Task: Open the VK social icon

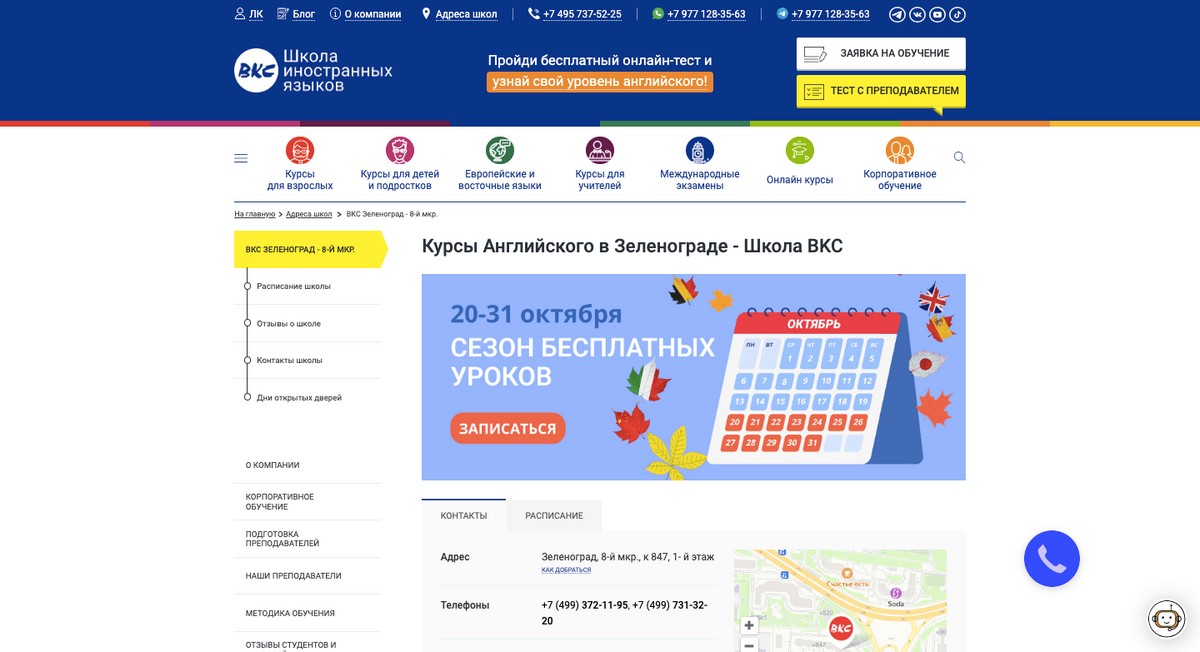Action: click(917, 14)
